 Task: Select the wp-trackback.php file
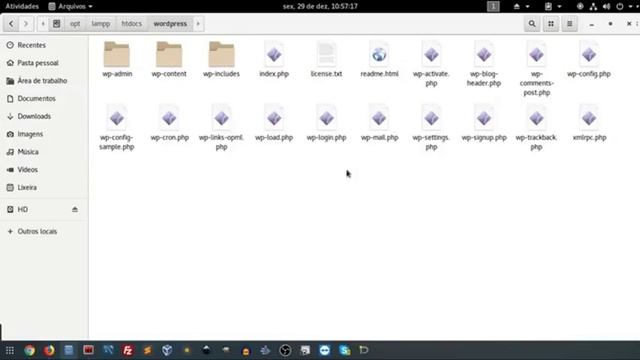[x=536, y=128]
